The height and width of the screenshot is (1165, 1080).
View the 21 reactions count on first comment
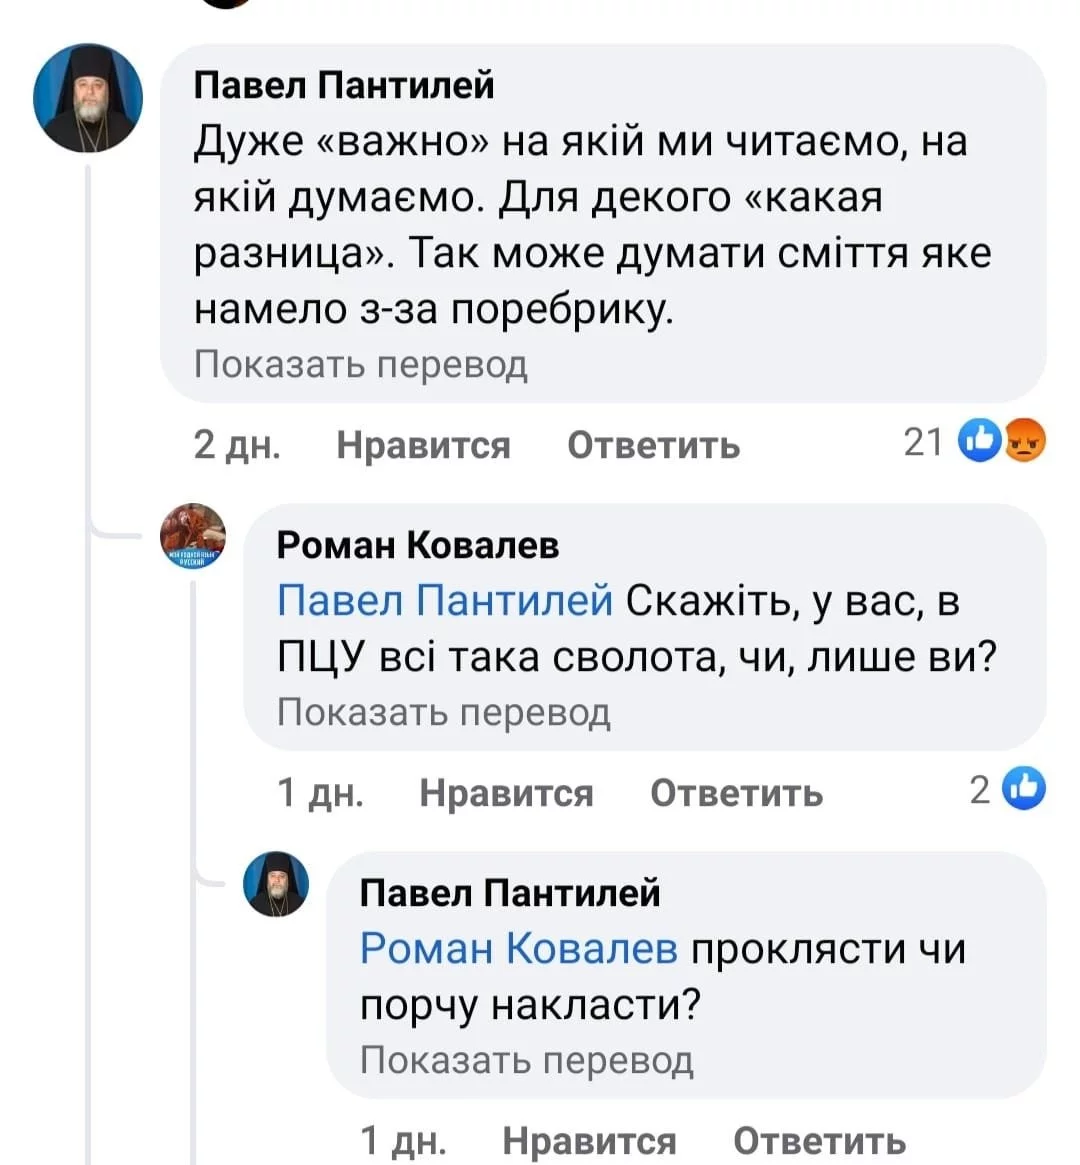[923, 441]
